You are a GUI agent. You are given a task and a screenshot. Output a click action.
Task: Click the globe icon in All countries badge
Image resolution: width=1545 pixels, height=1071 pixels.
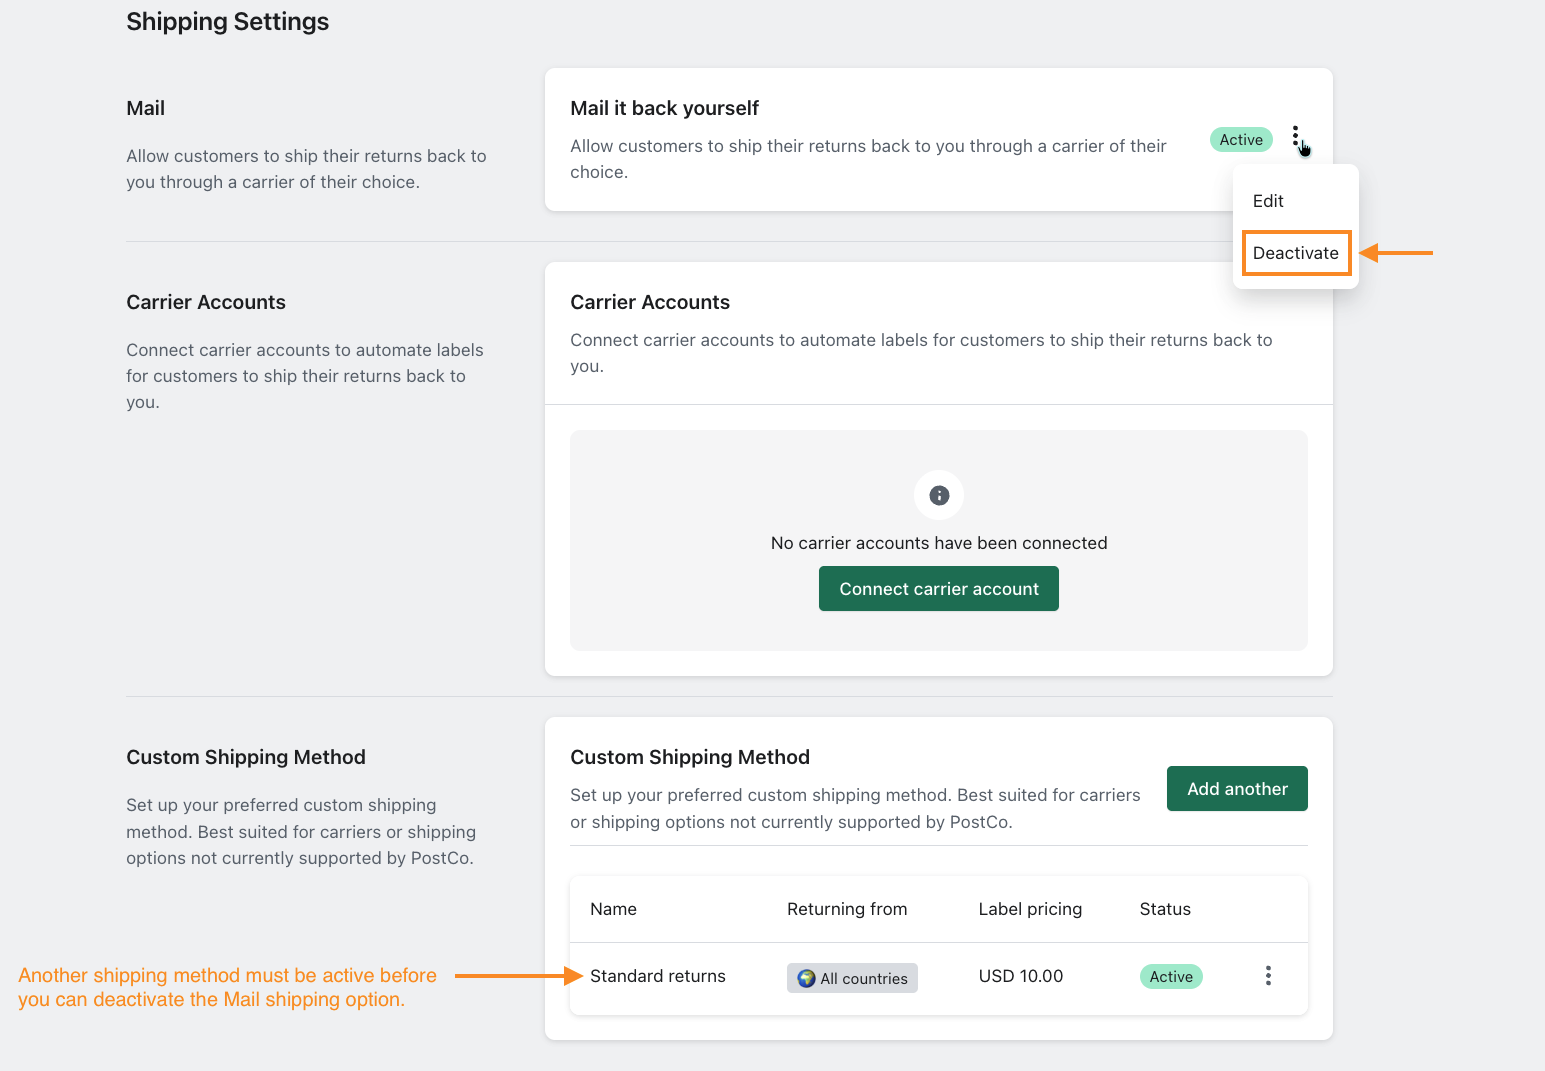[806, 978]
